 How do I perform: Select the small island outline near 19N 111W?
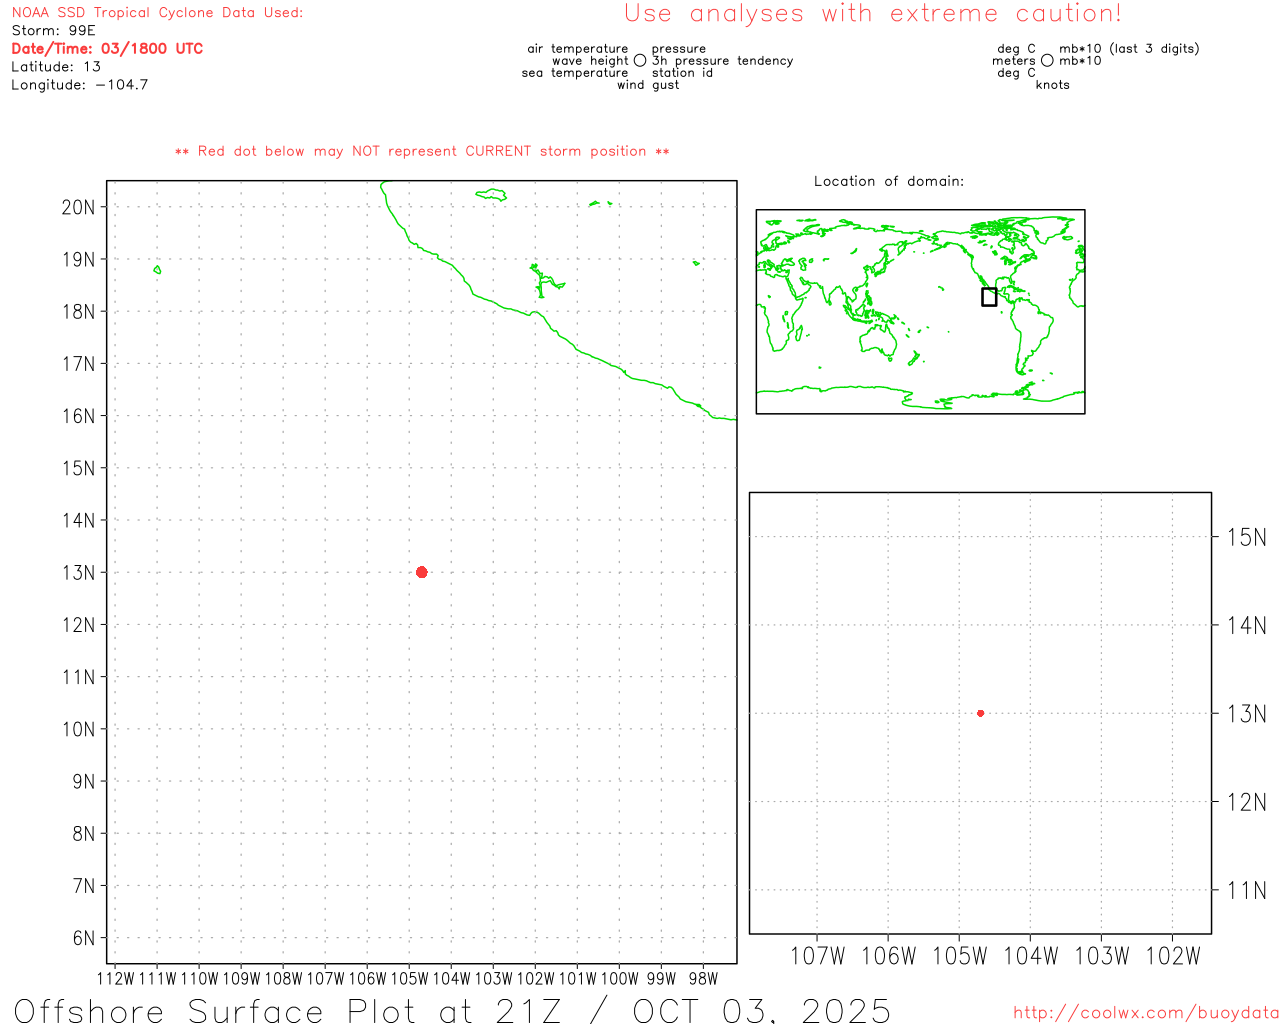(x=157, y=269)
